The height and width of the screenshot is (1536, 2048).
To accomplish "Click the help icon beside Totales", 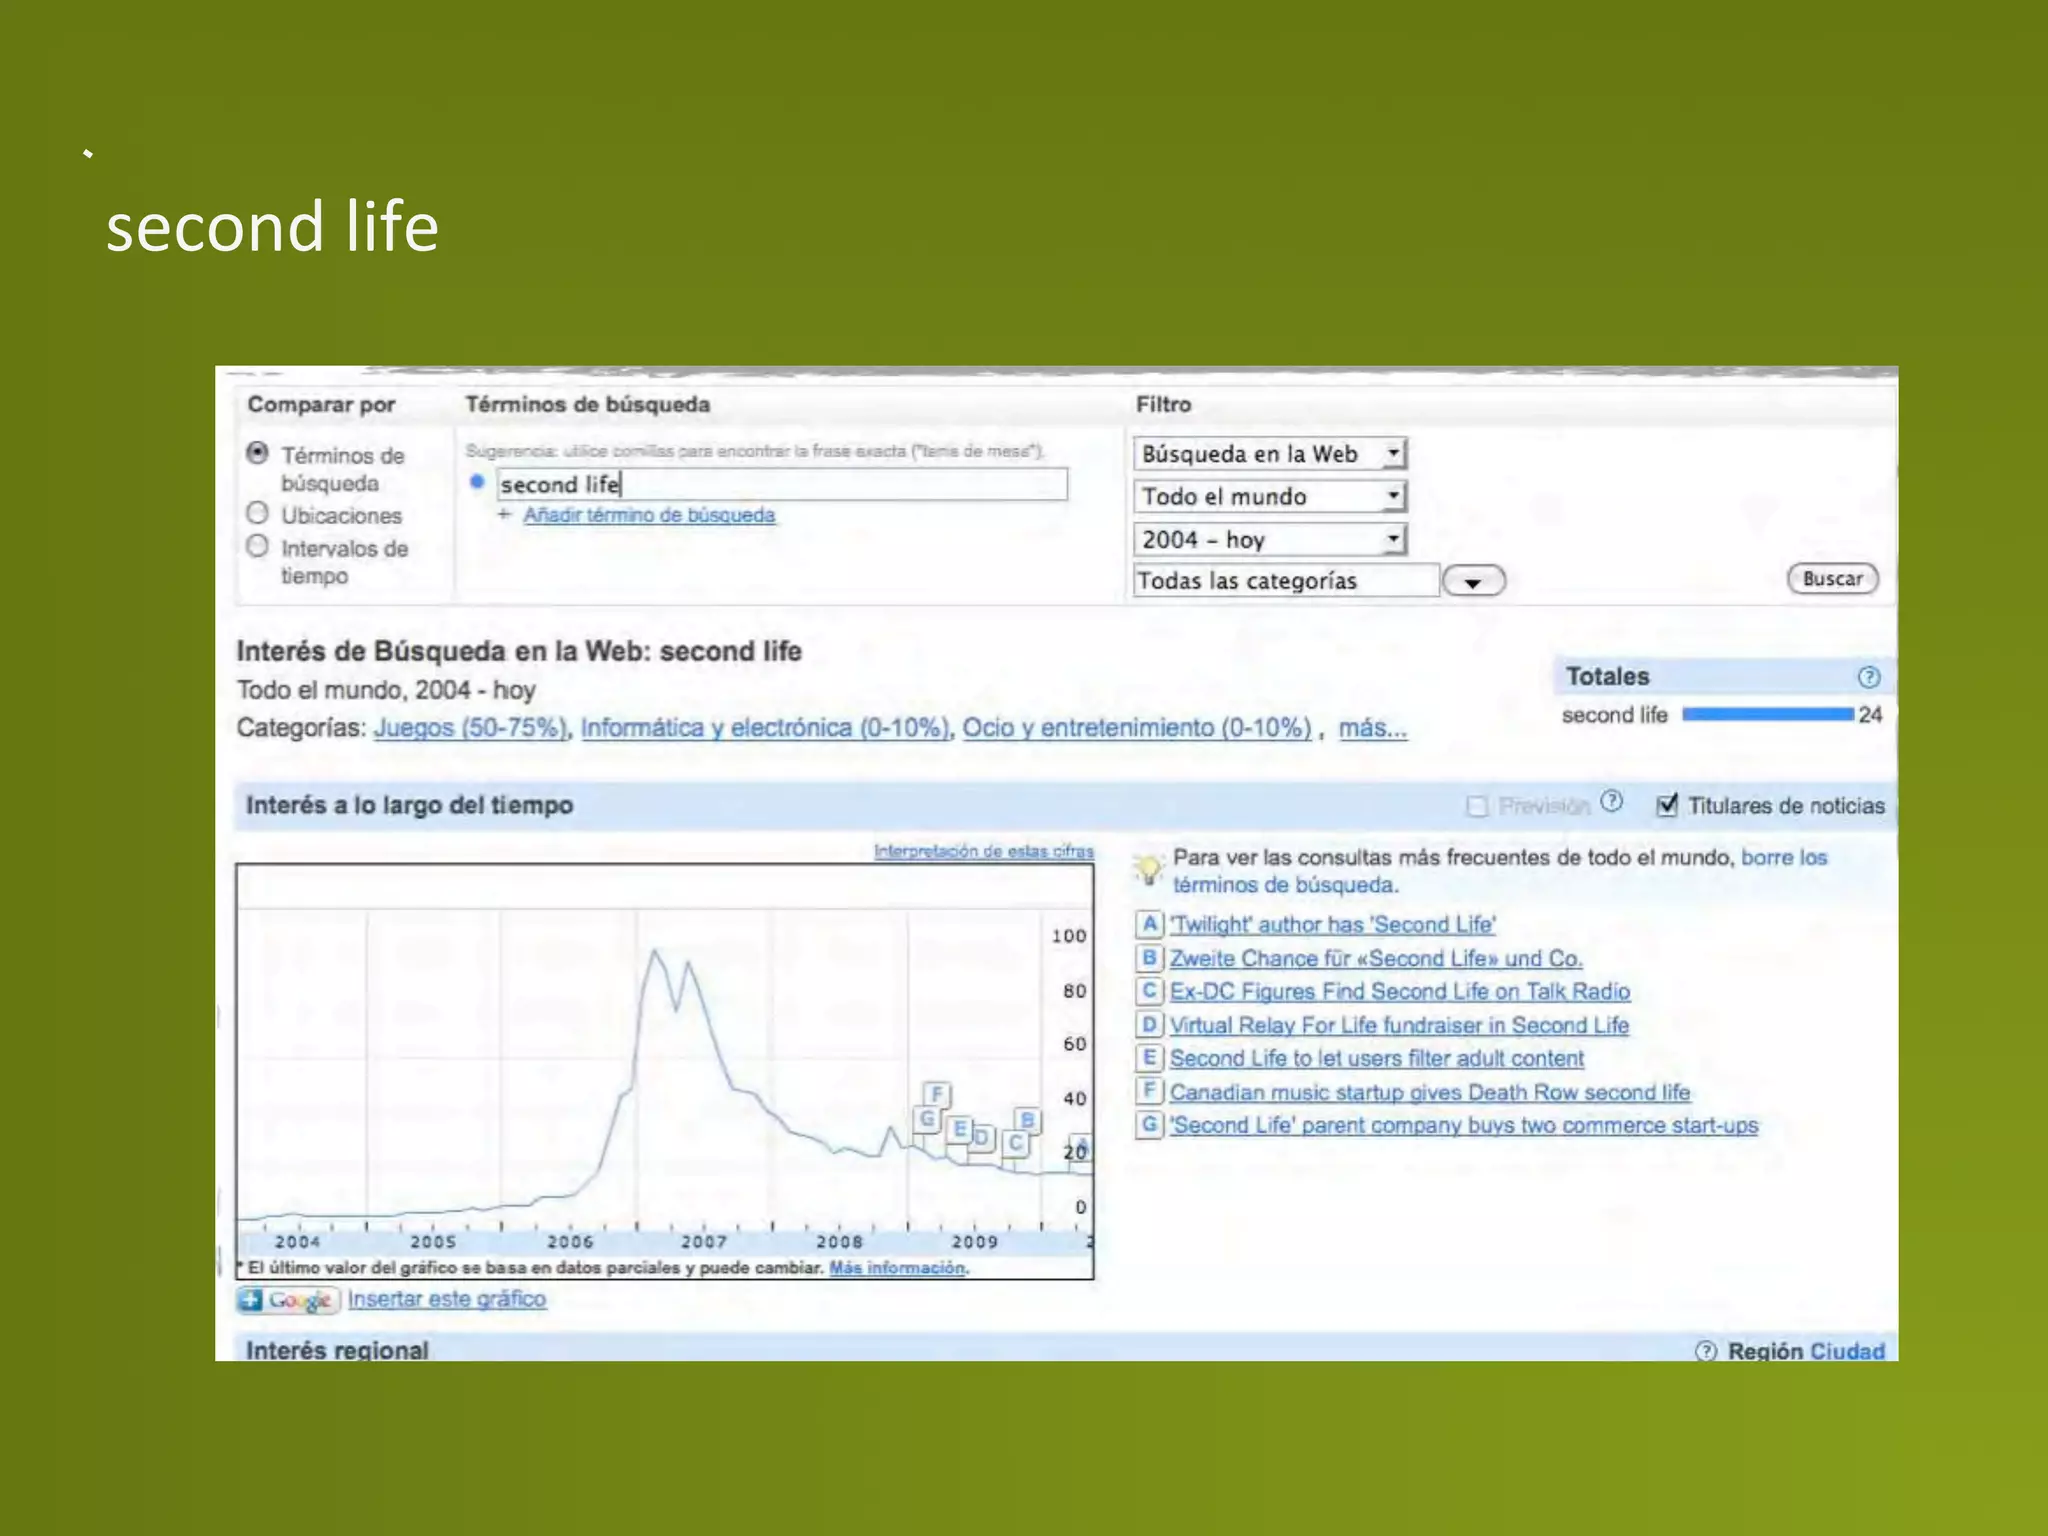I will point(1868,677).
